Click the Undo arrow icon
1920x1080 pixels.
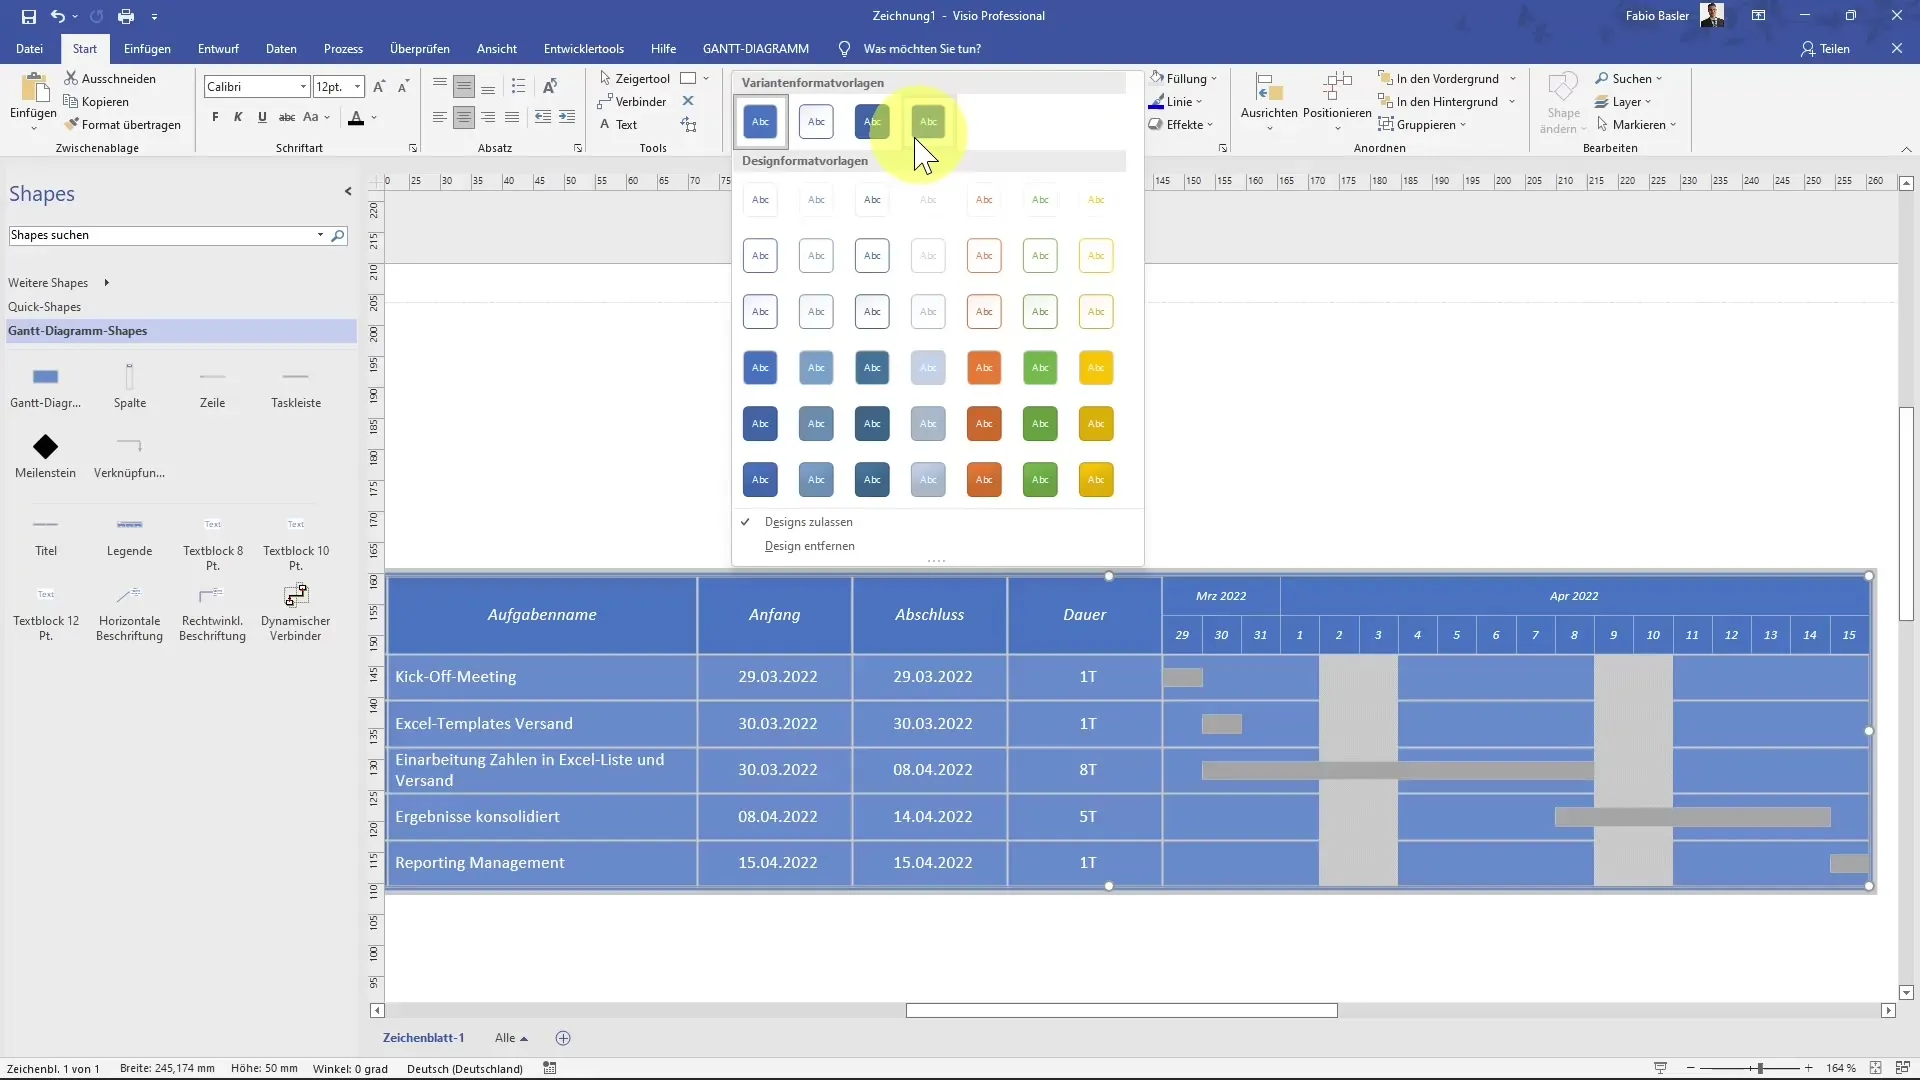(x=58, y=16)
